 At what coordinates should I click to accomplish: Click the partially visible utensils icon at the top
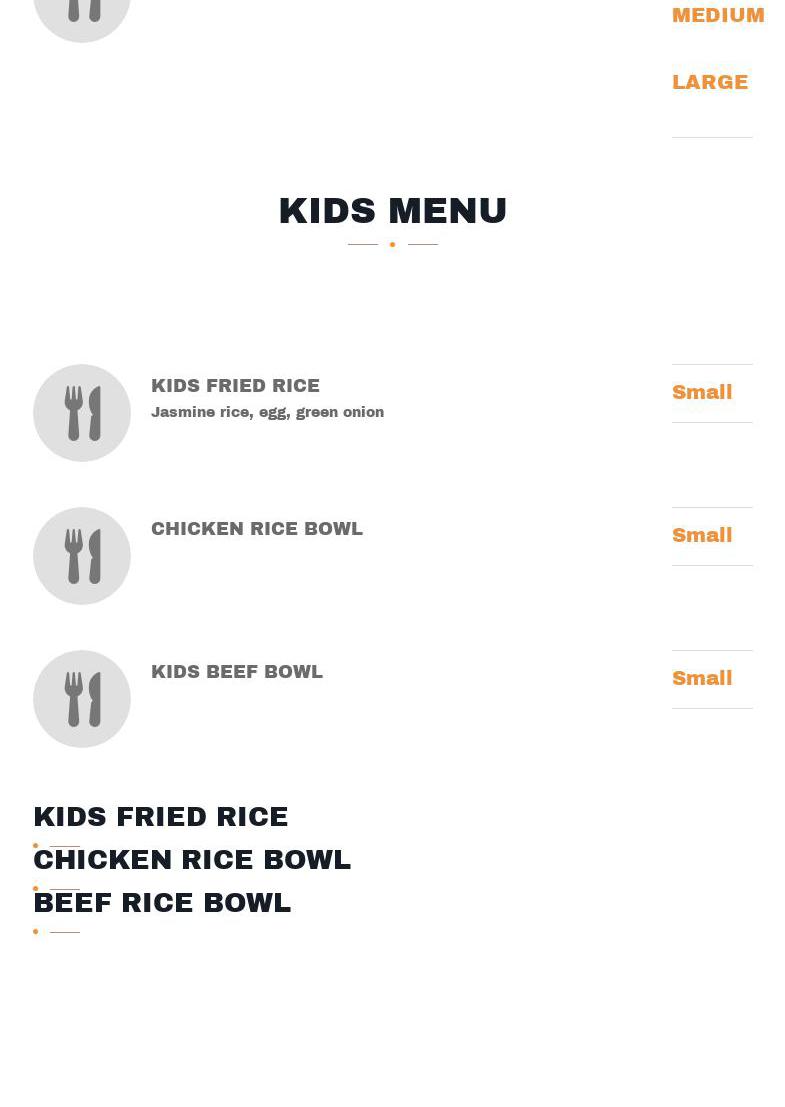pos(82,12)
